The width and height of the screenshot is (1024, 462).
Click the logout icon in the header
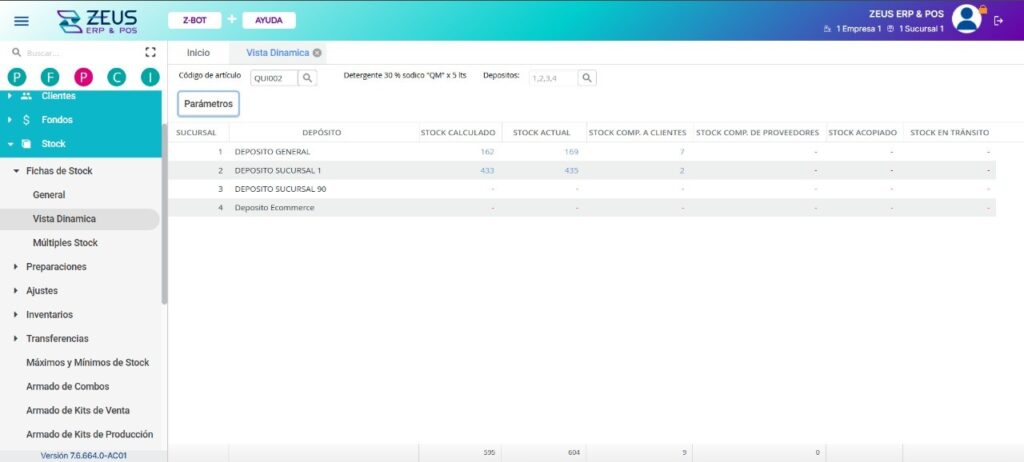pyautogui.click(x=998, y=20)
